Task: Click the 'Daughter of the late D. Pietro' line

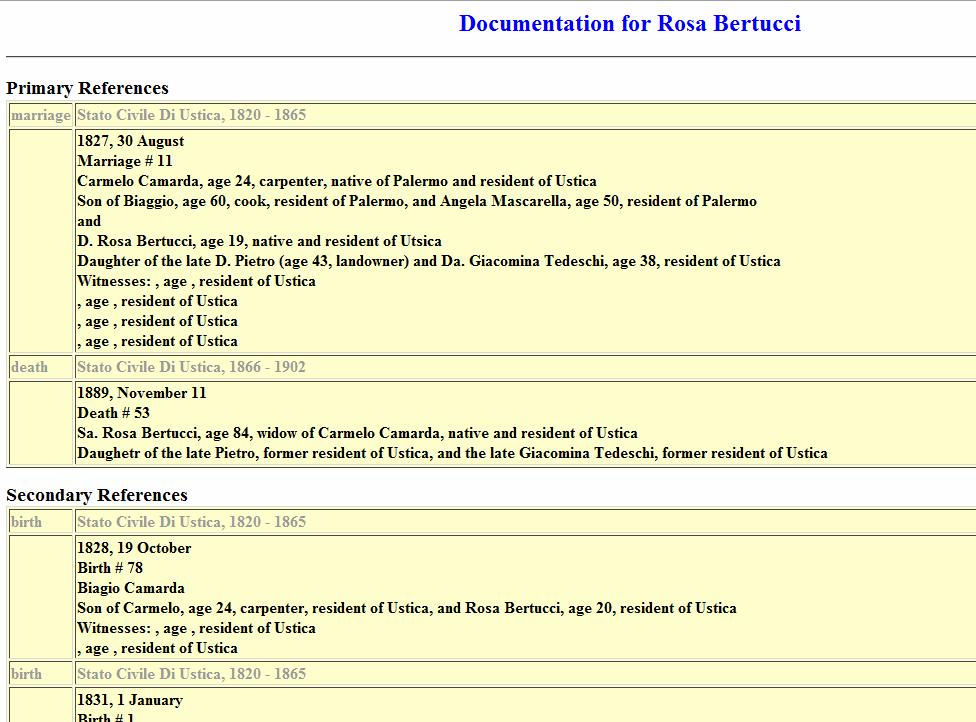Action: click(x=429, y=261)
